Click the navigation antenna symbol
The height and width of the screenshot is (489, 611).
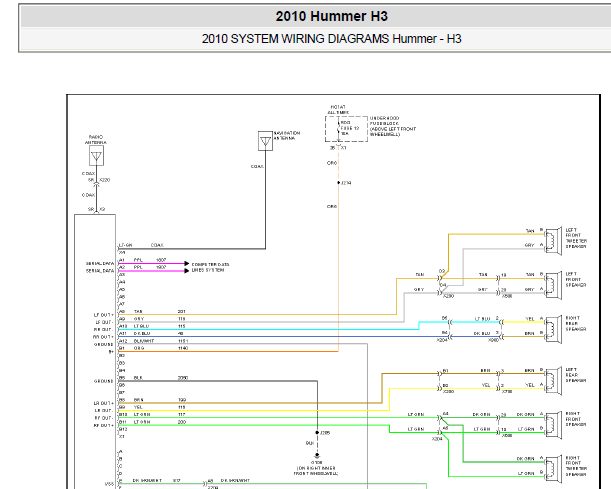coord(265,141)
